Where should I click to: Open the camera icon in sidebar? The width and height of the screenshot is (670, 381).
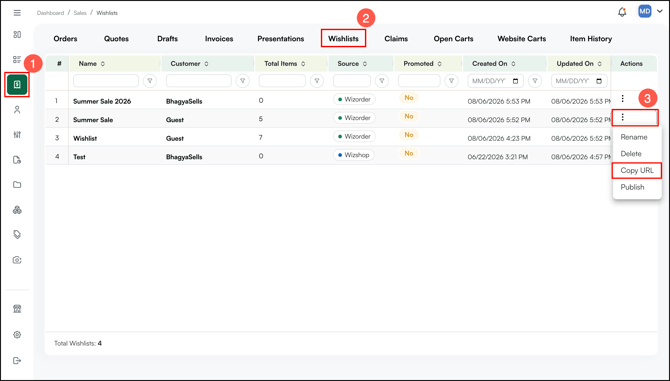coord(17,260)
